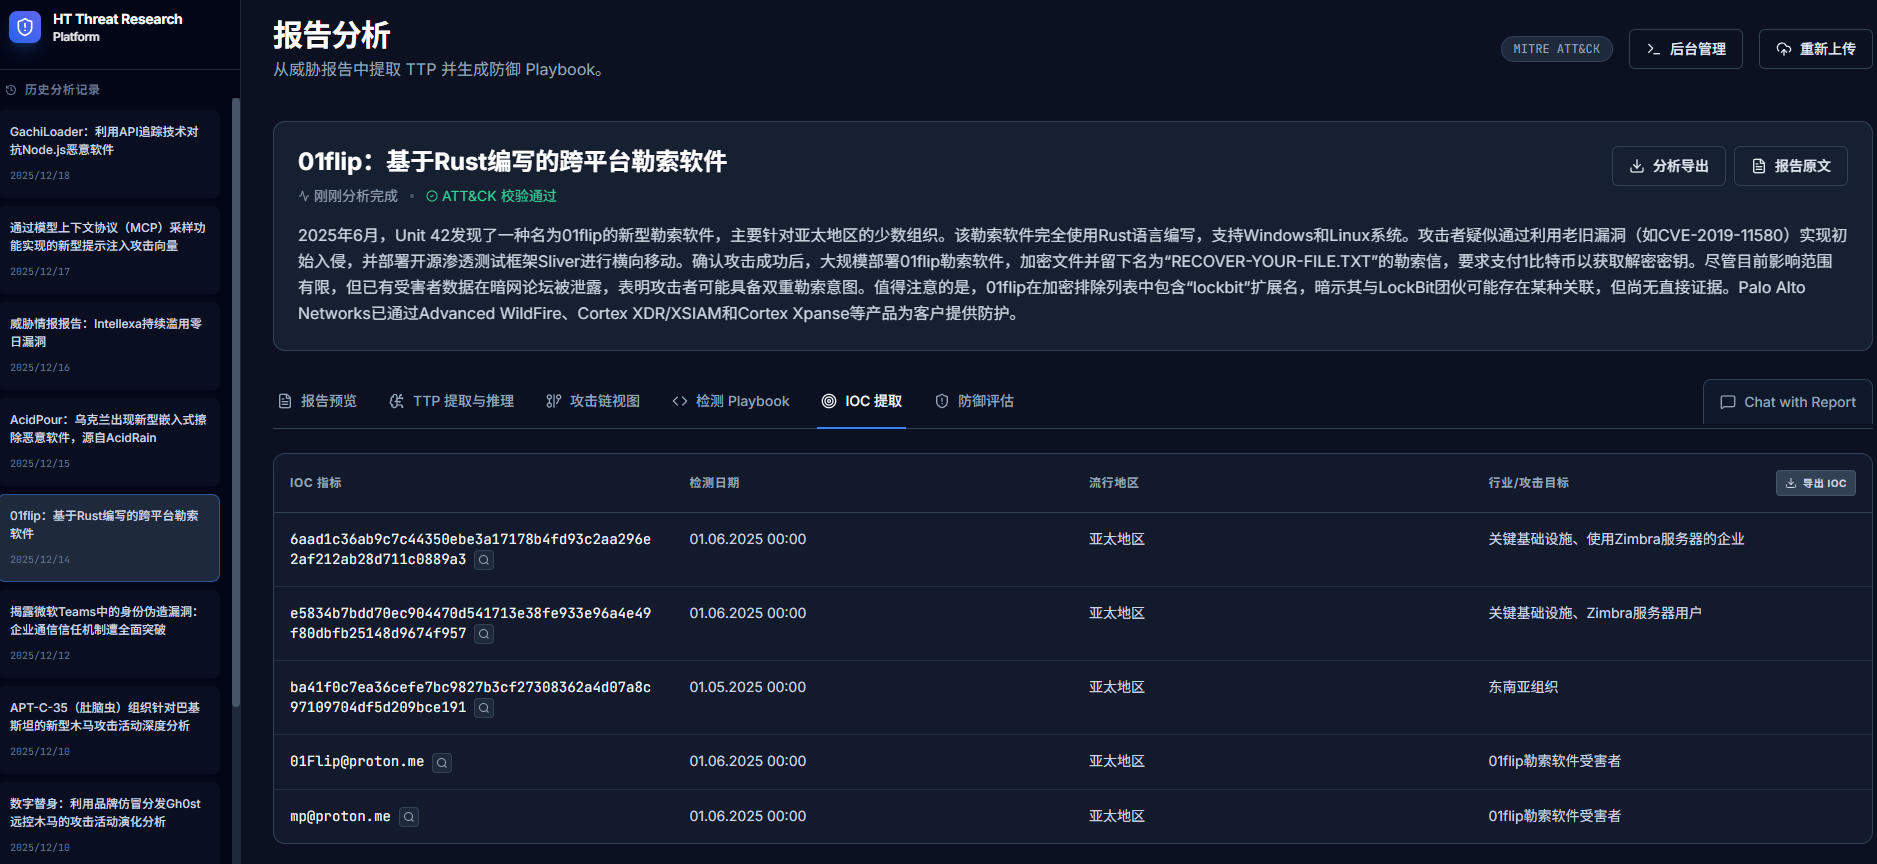Switch to TTP 提取与推理 tab
Viewport: 1877px width, 864px height.
pos(451,401)
